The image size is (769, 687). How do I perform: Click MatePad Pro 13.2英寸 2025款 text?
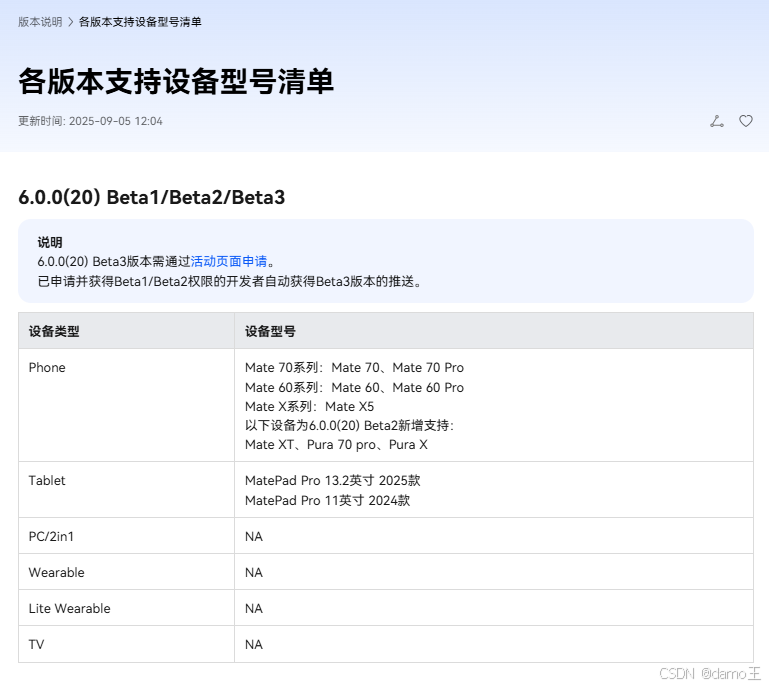(333, 480)
